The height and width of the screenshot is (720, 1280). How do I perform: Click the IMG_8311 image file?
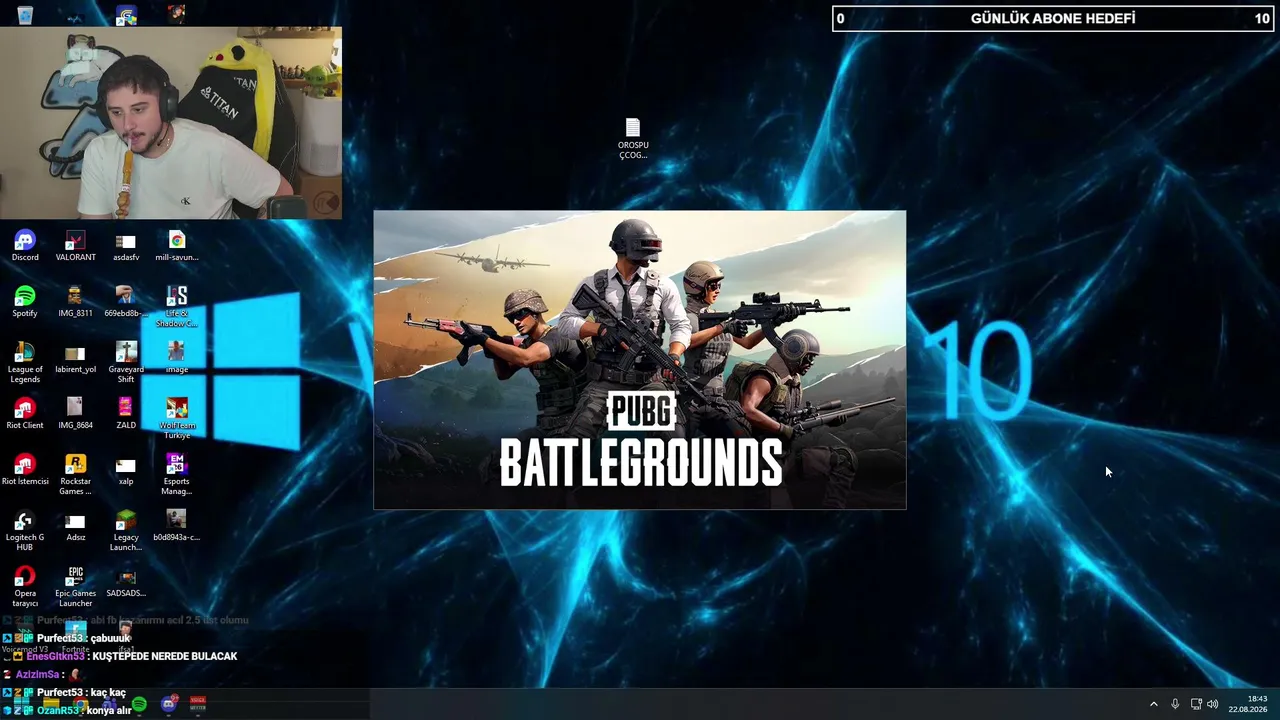coord(75,302)
